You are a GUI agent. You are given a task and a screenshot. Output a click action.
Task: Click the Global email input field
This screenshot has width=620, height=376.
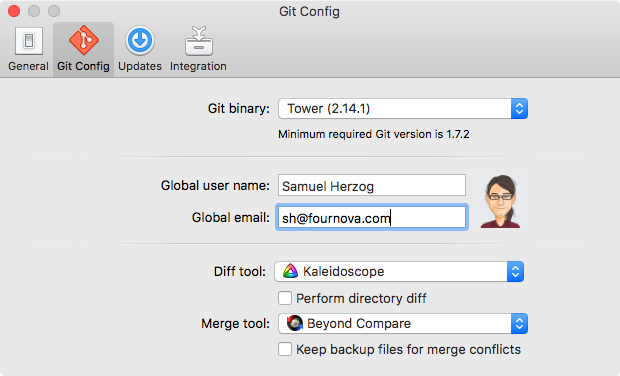pos(372,217)
